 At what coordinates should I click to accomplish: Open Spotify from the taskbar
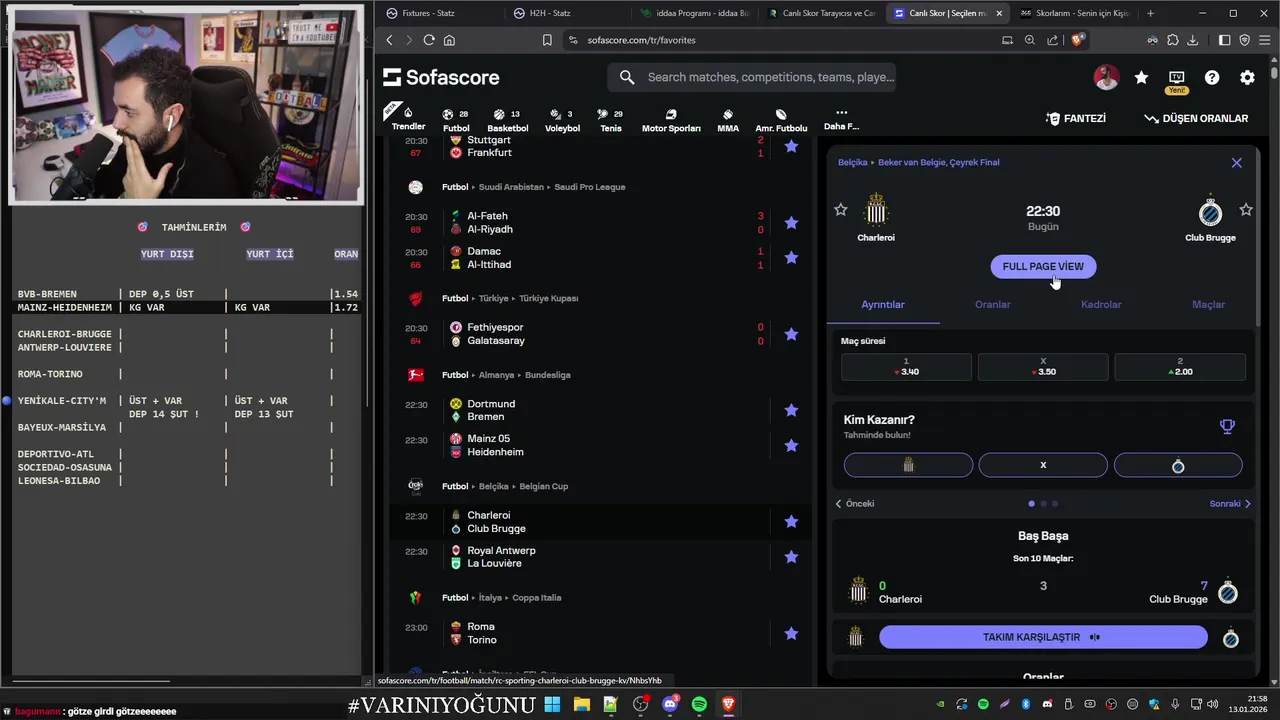(x=699, y=704)
